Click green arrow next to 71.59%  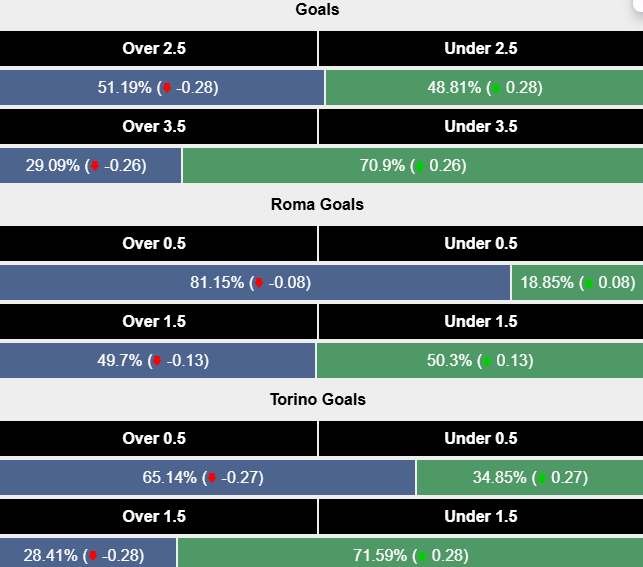[x=419, y=556]
